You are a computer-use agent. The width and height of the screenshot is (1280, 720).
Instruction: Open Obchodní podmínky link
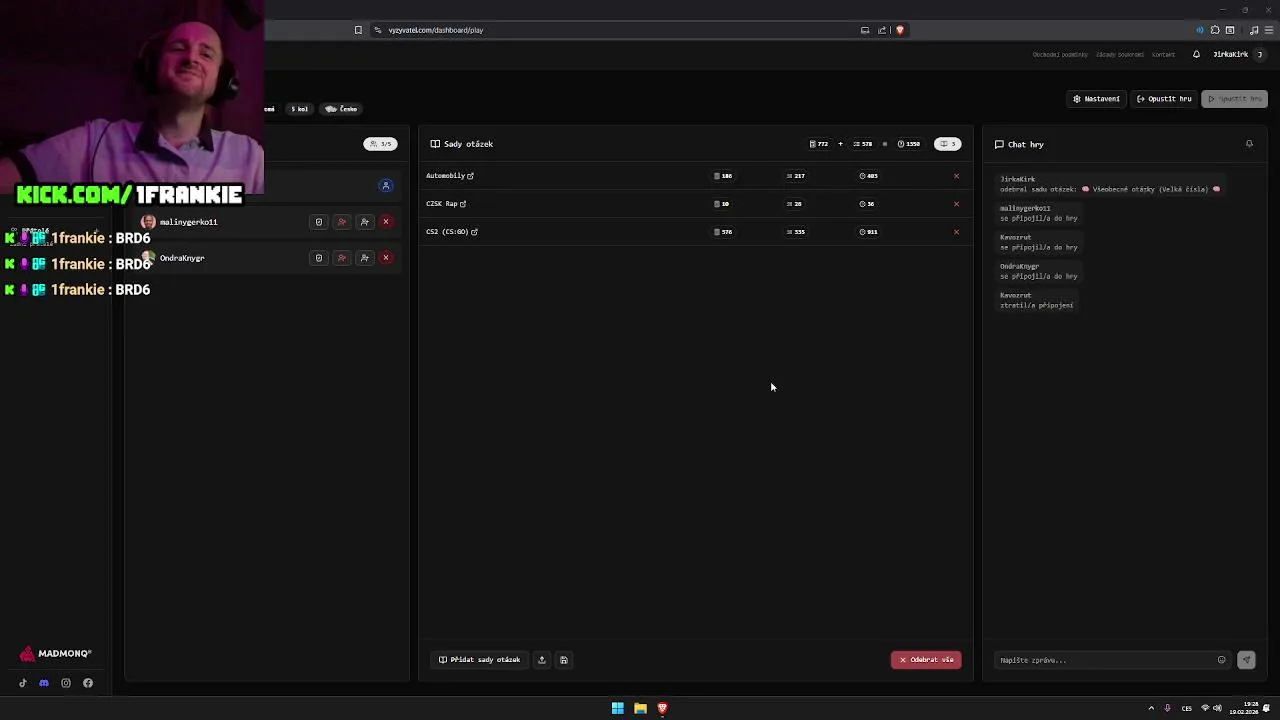(x=1060, y=54)
